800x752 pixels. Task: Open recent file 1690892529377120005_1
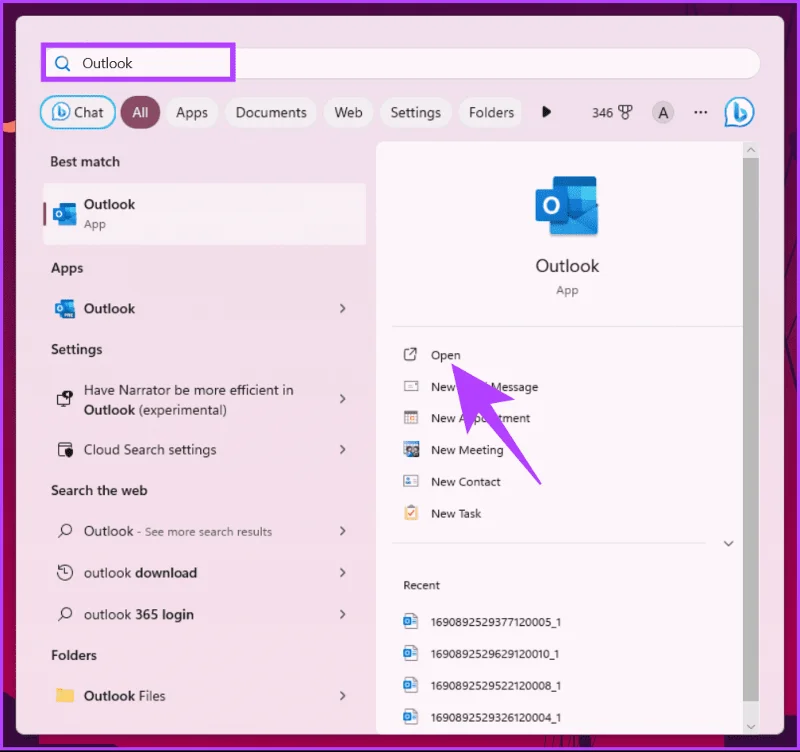coord(495,622)
